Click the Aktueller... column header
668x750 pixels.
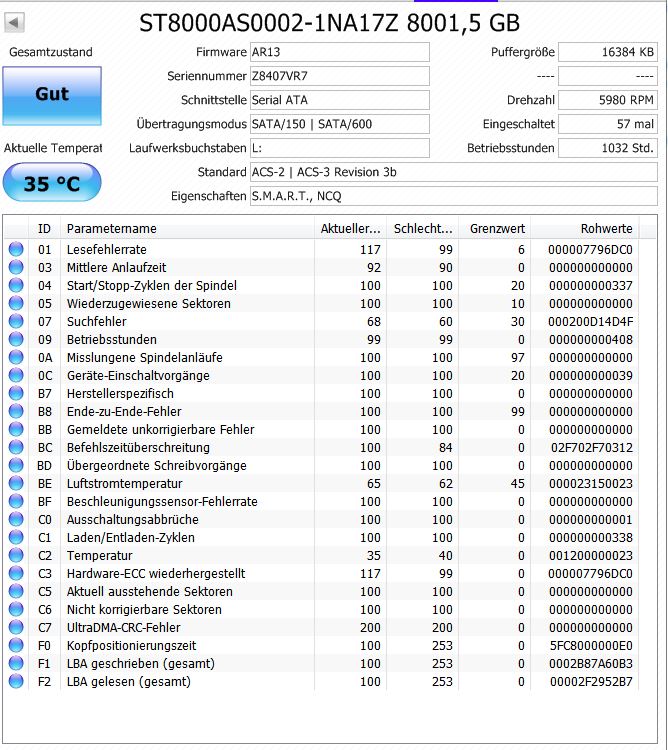(x=350, y=229)
